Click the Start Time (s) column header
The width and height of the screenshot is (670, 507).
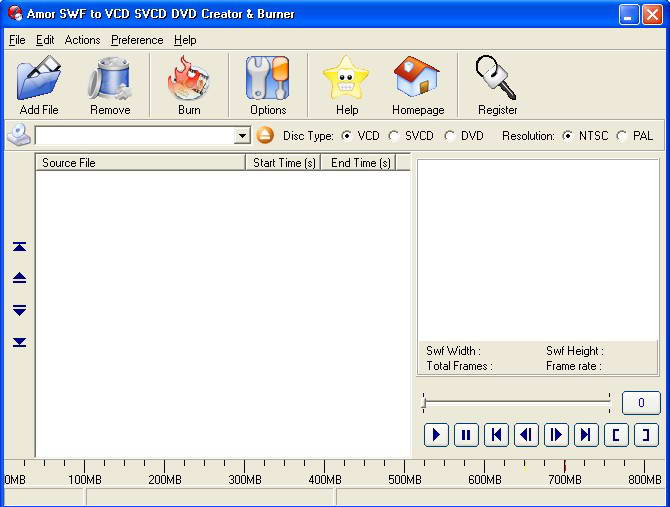click(x=283, y=163)
